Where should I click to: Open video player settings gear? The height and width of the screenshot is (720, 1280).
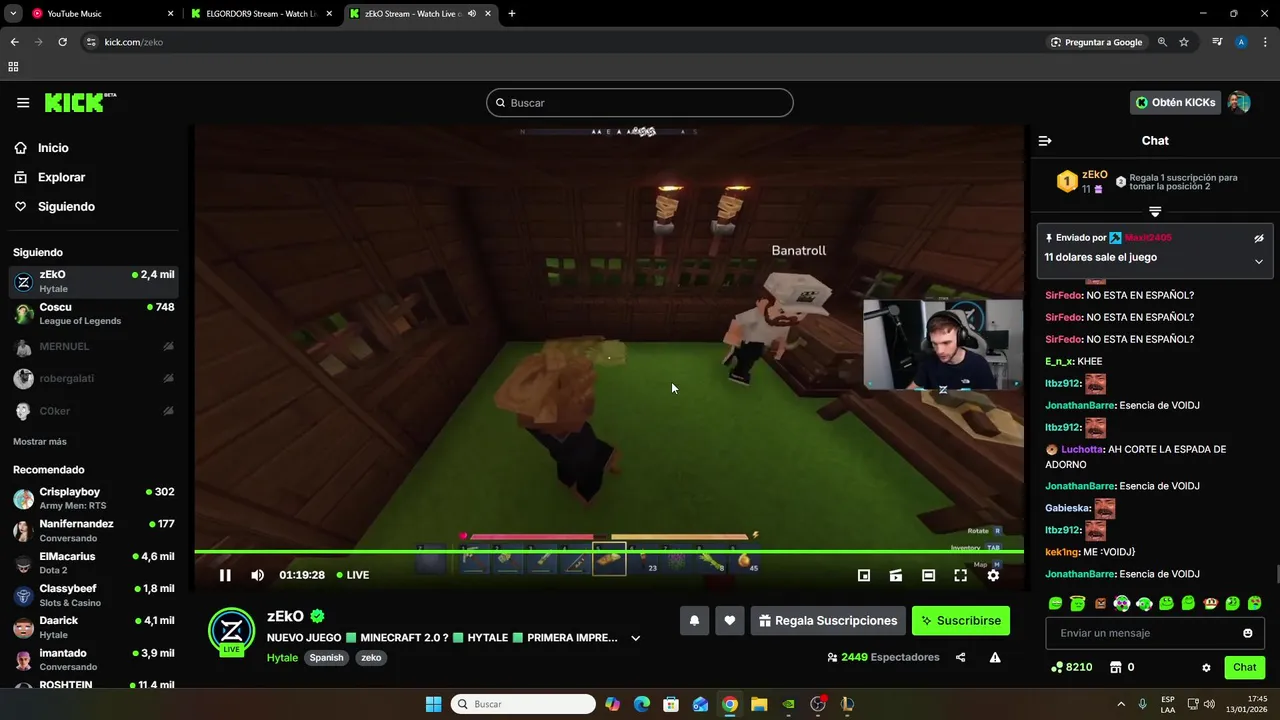point(993,575)
